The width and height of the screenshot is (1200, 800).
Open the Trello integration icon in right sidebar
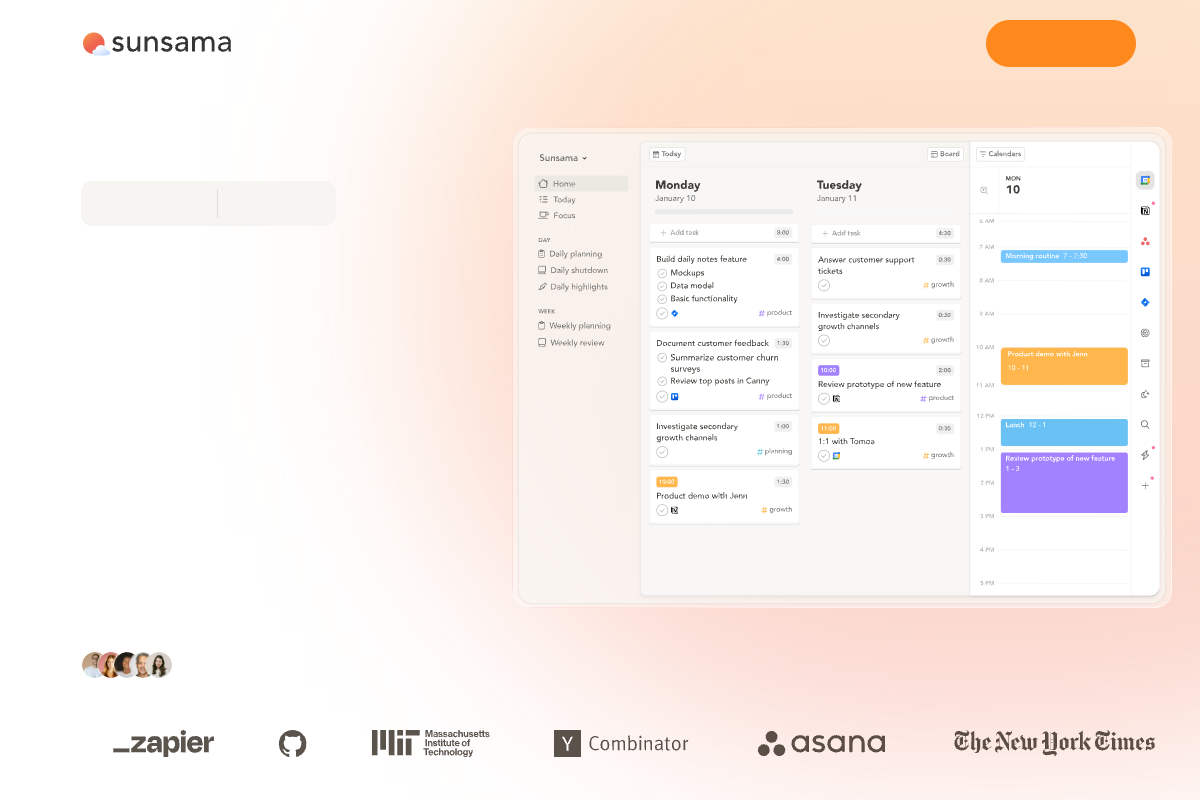(1145, 271)
